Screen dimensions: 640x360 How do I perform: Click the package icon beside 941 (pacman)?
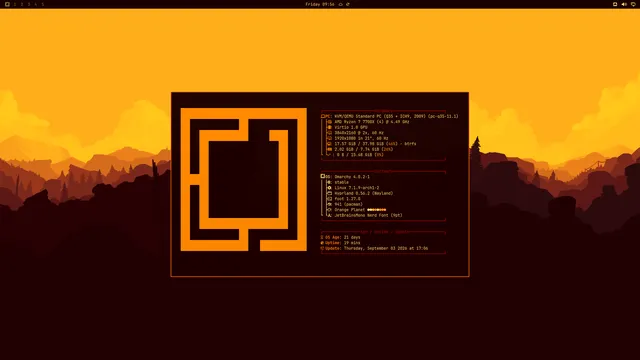click(x=329, y=204)
